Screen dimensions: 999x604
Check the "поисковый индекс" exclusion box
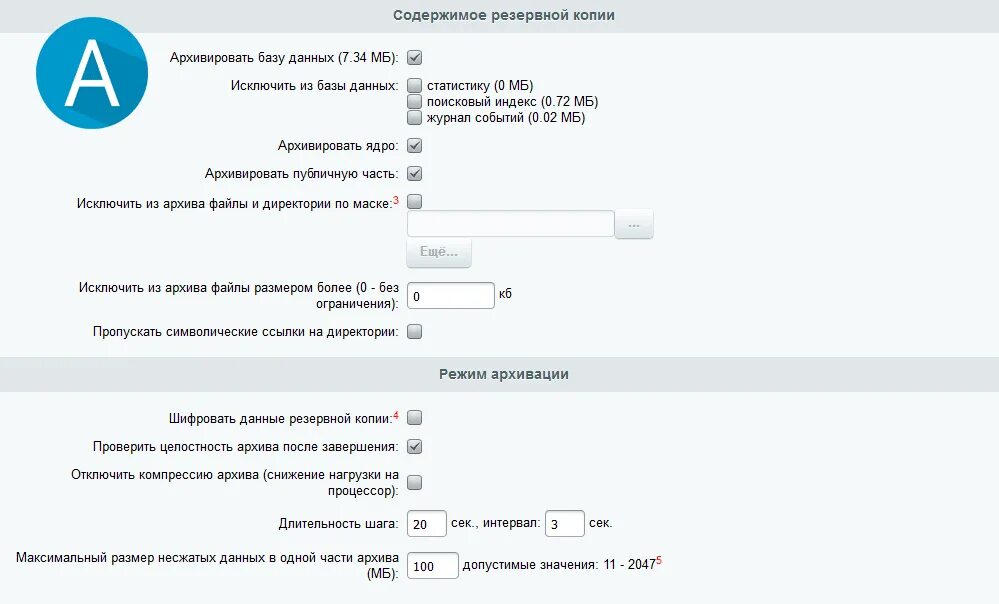pos(415,102)
